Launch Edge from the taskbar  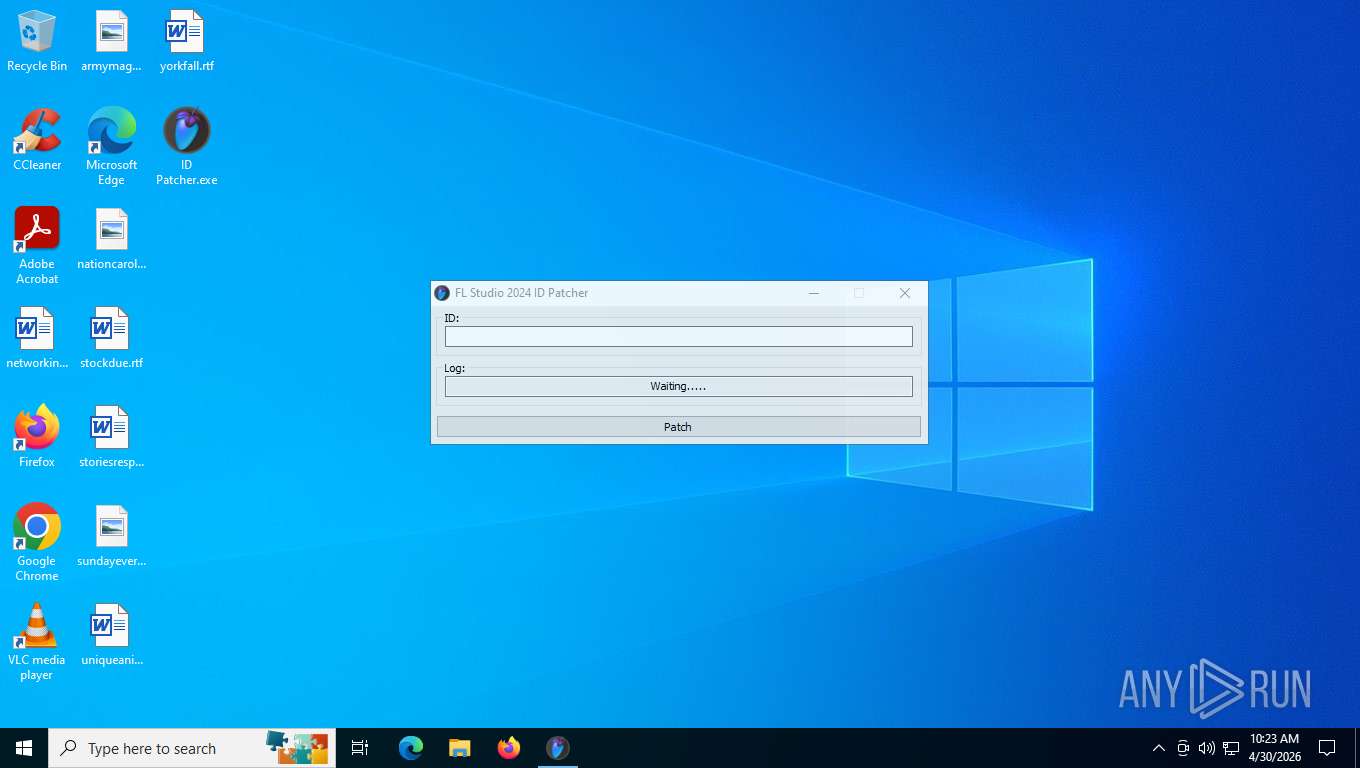(x=411, y=748)
